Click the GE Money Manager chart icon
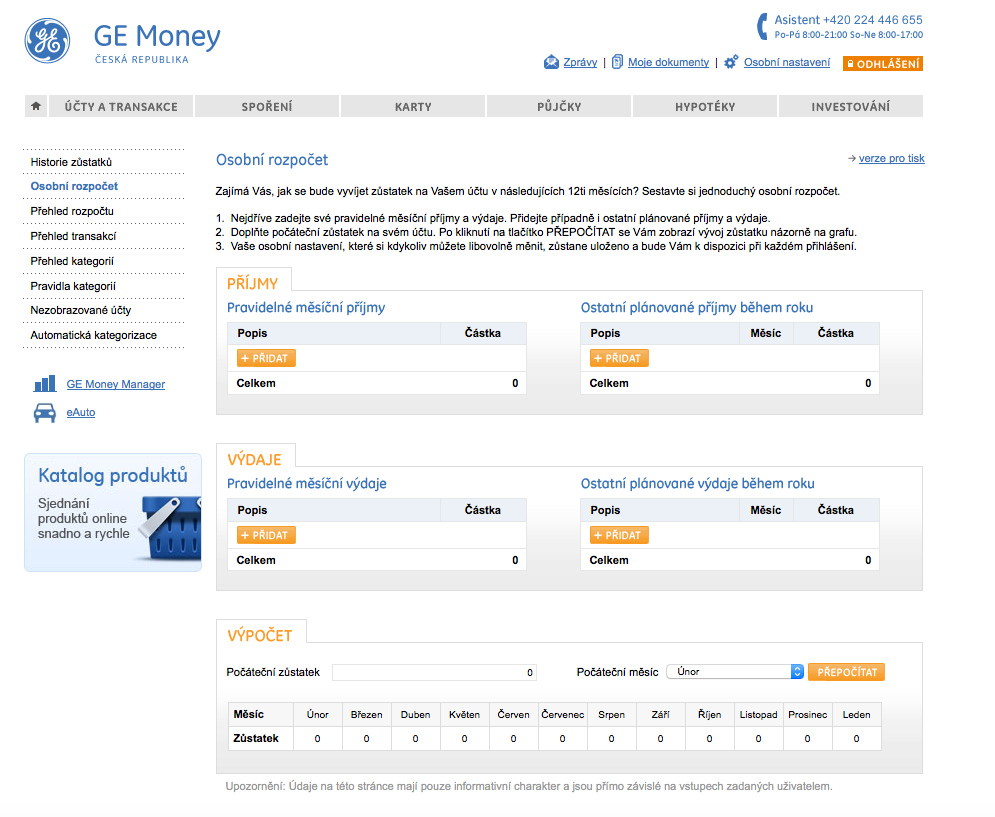This screenshot has width=995, height=817. 44,383
